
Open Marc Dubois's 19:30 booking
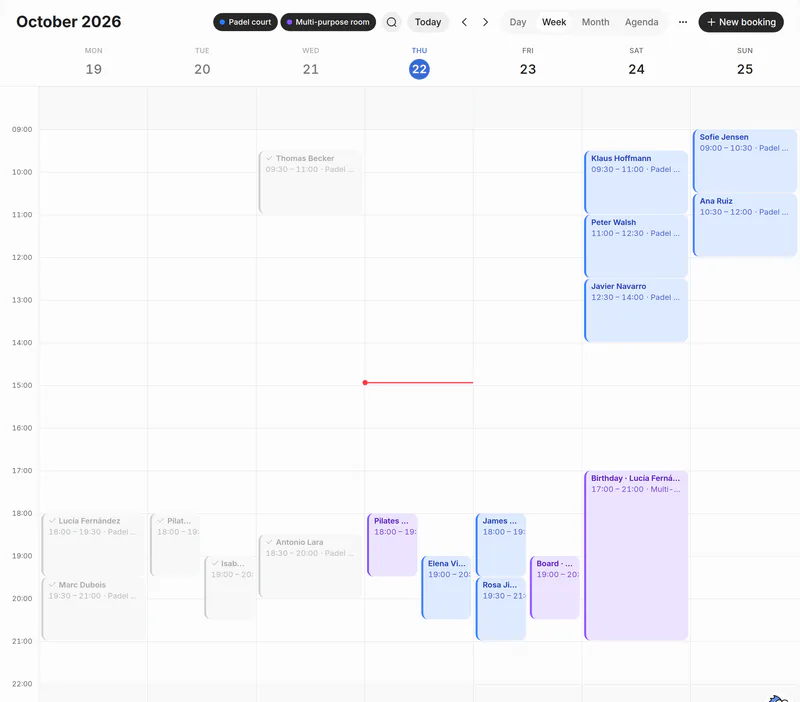point(93,609)
